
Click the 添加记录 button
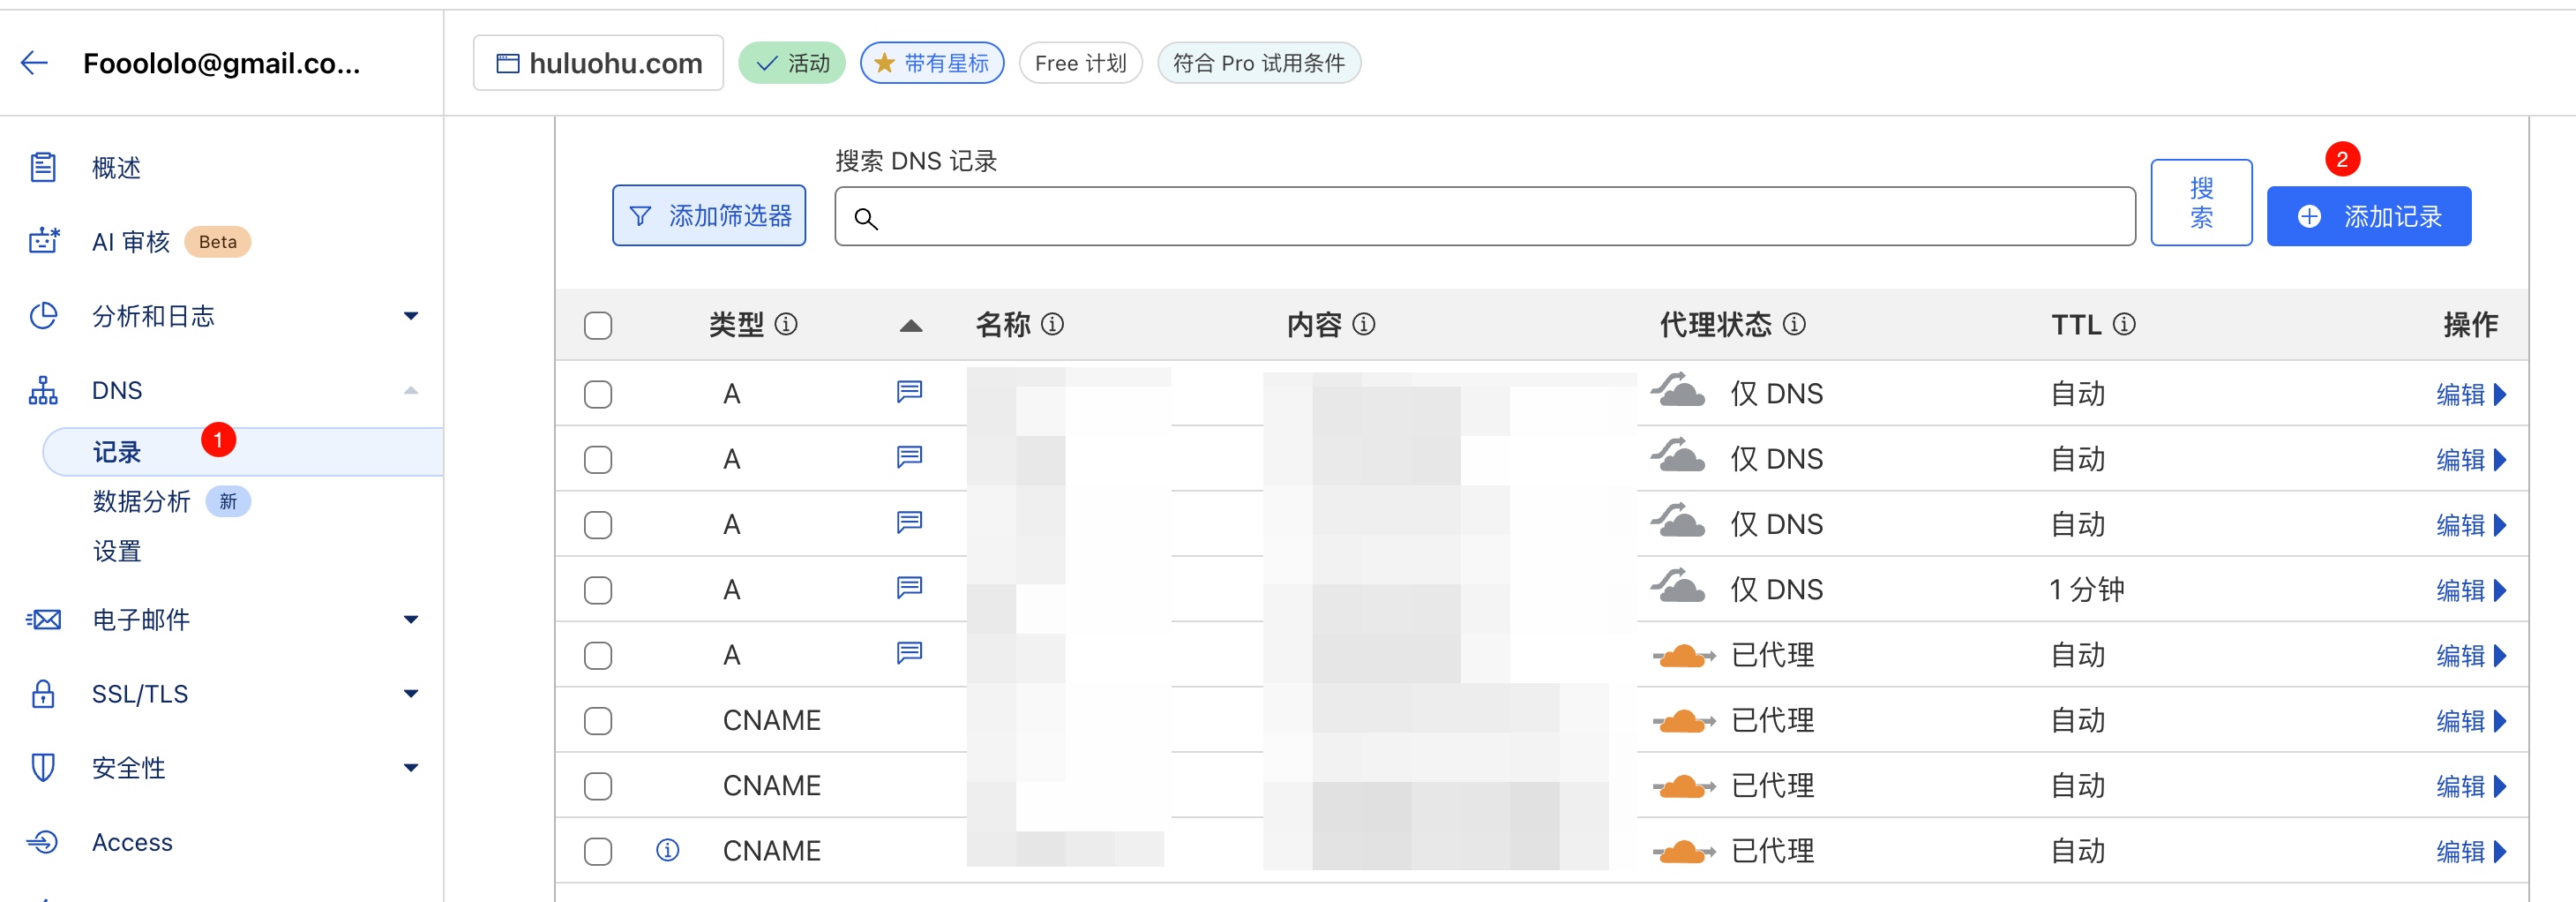[x=2368, y=216]
